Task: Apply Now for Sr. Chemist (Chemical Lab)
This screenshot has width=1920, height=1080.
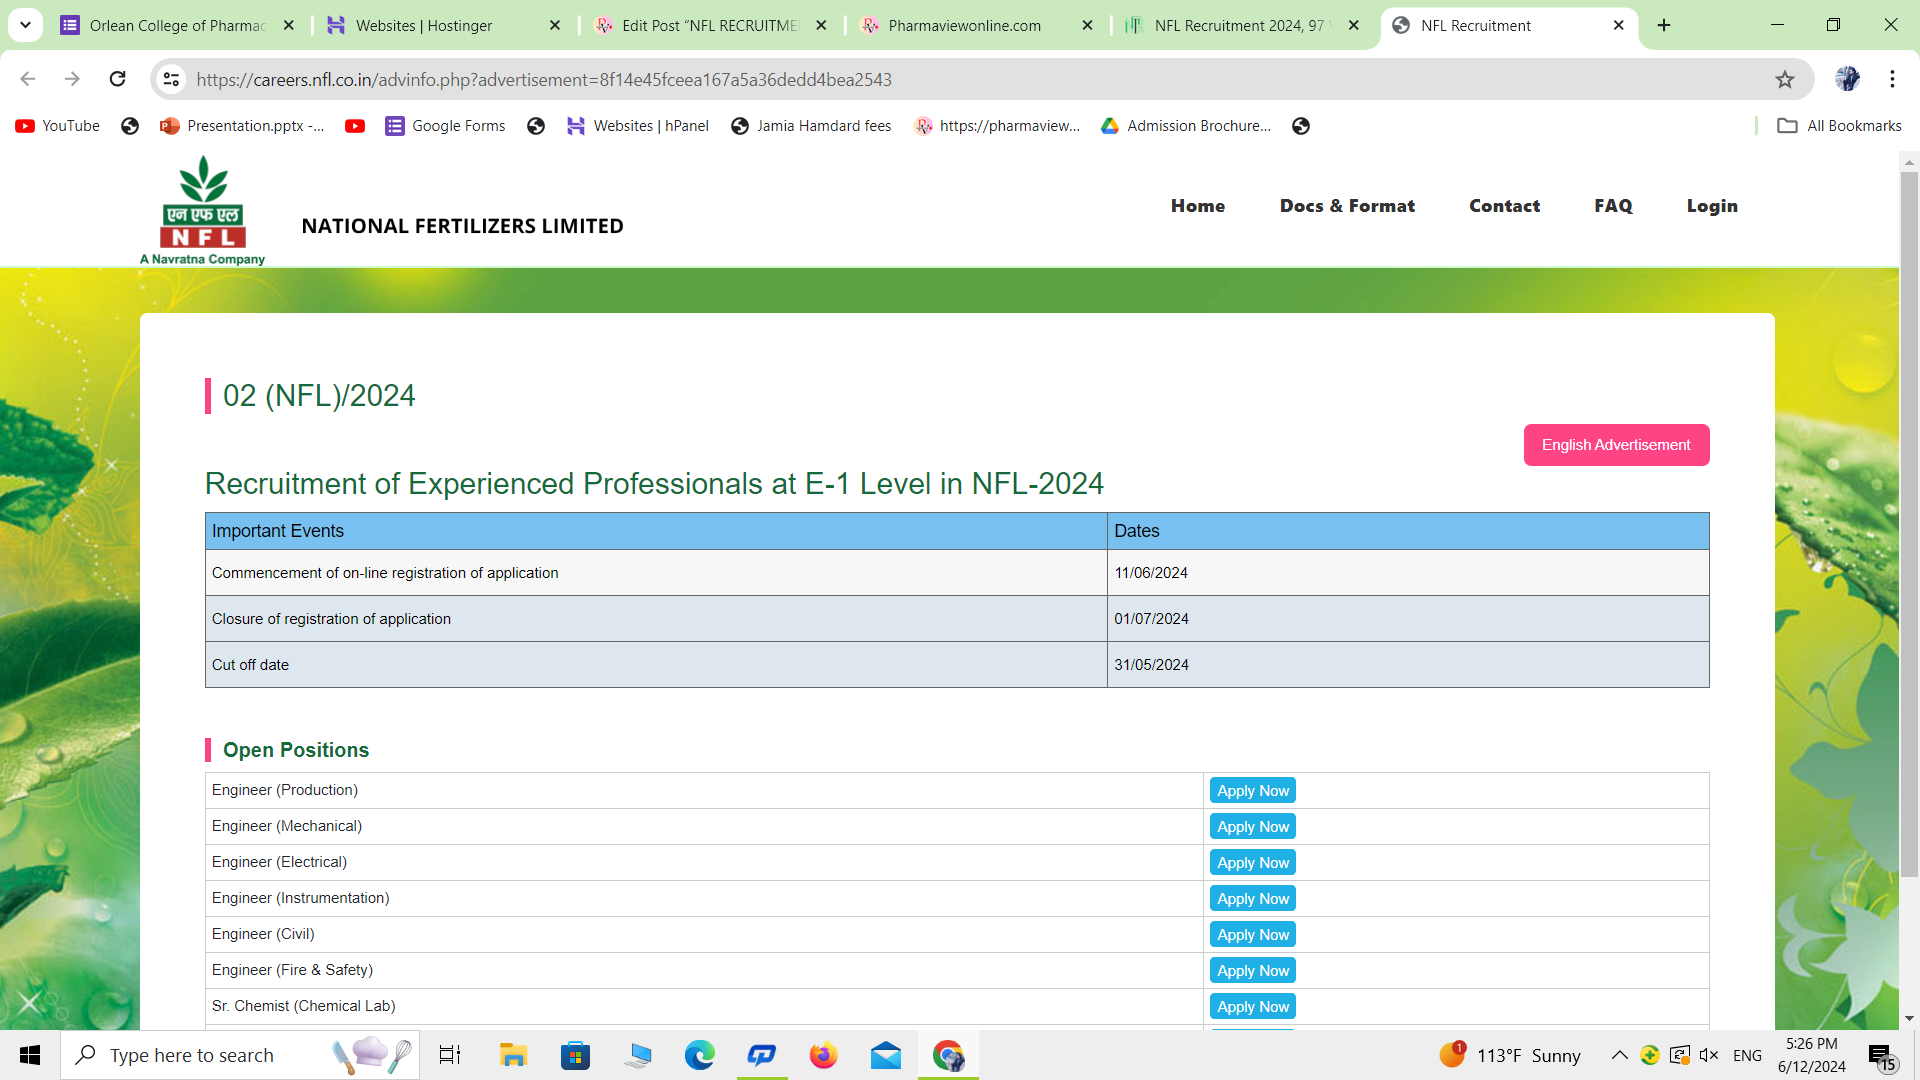Action: pos(1253,1007)
